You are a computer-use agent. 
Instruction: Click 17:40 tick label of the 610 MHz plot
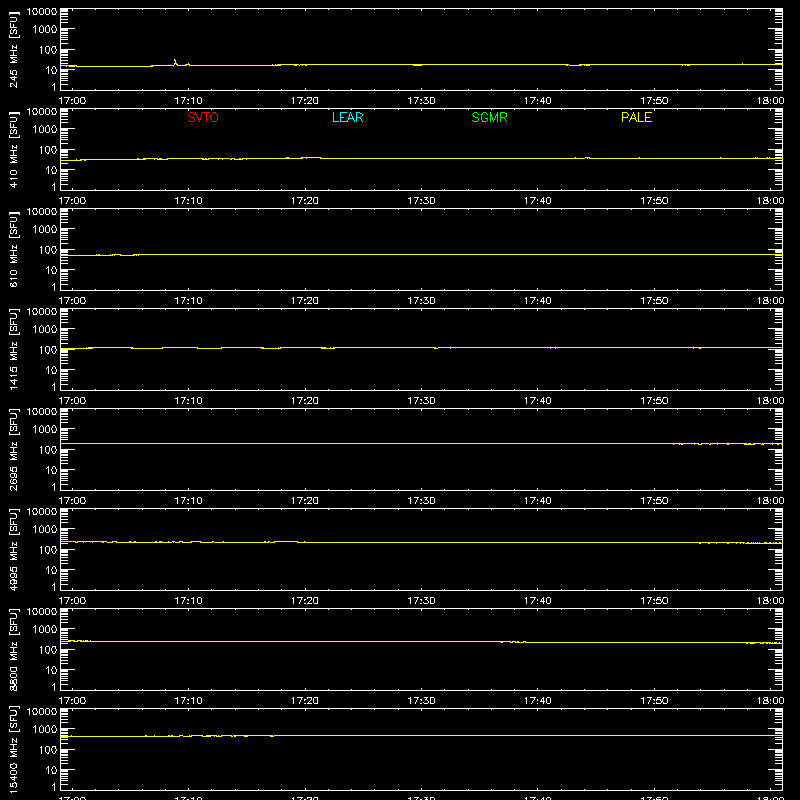538,301
